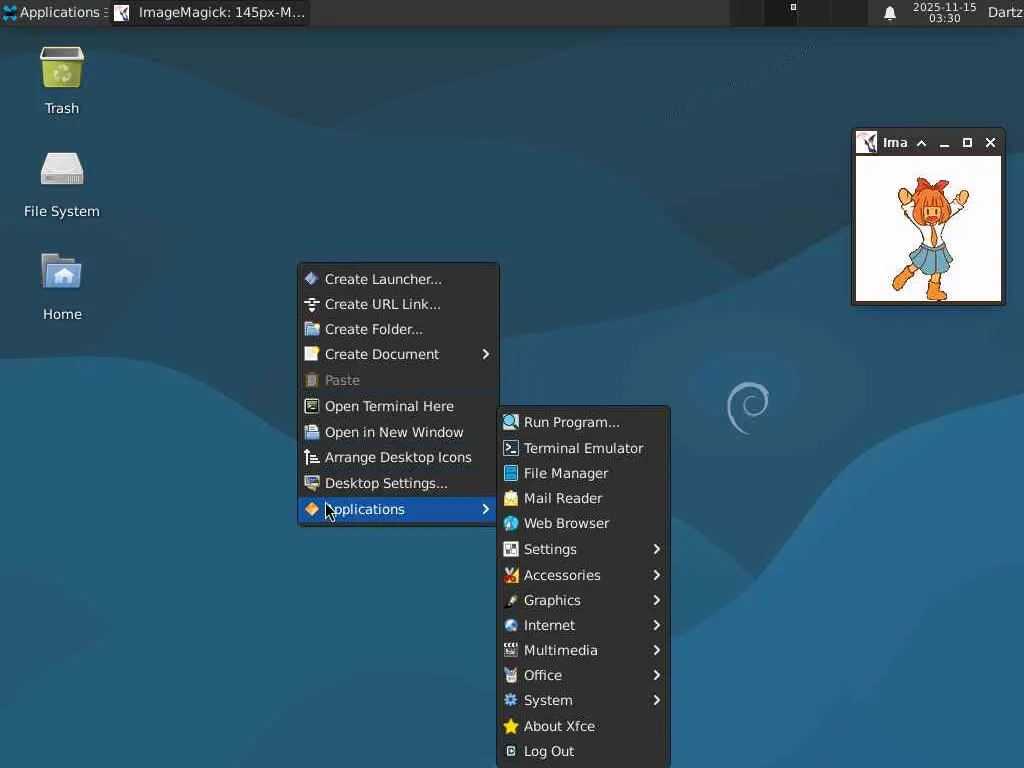Open the notification bell in panel
1024x768 pixels.
coord(889,13)
